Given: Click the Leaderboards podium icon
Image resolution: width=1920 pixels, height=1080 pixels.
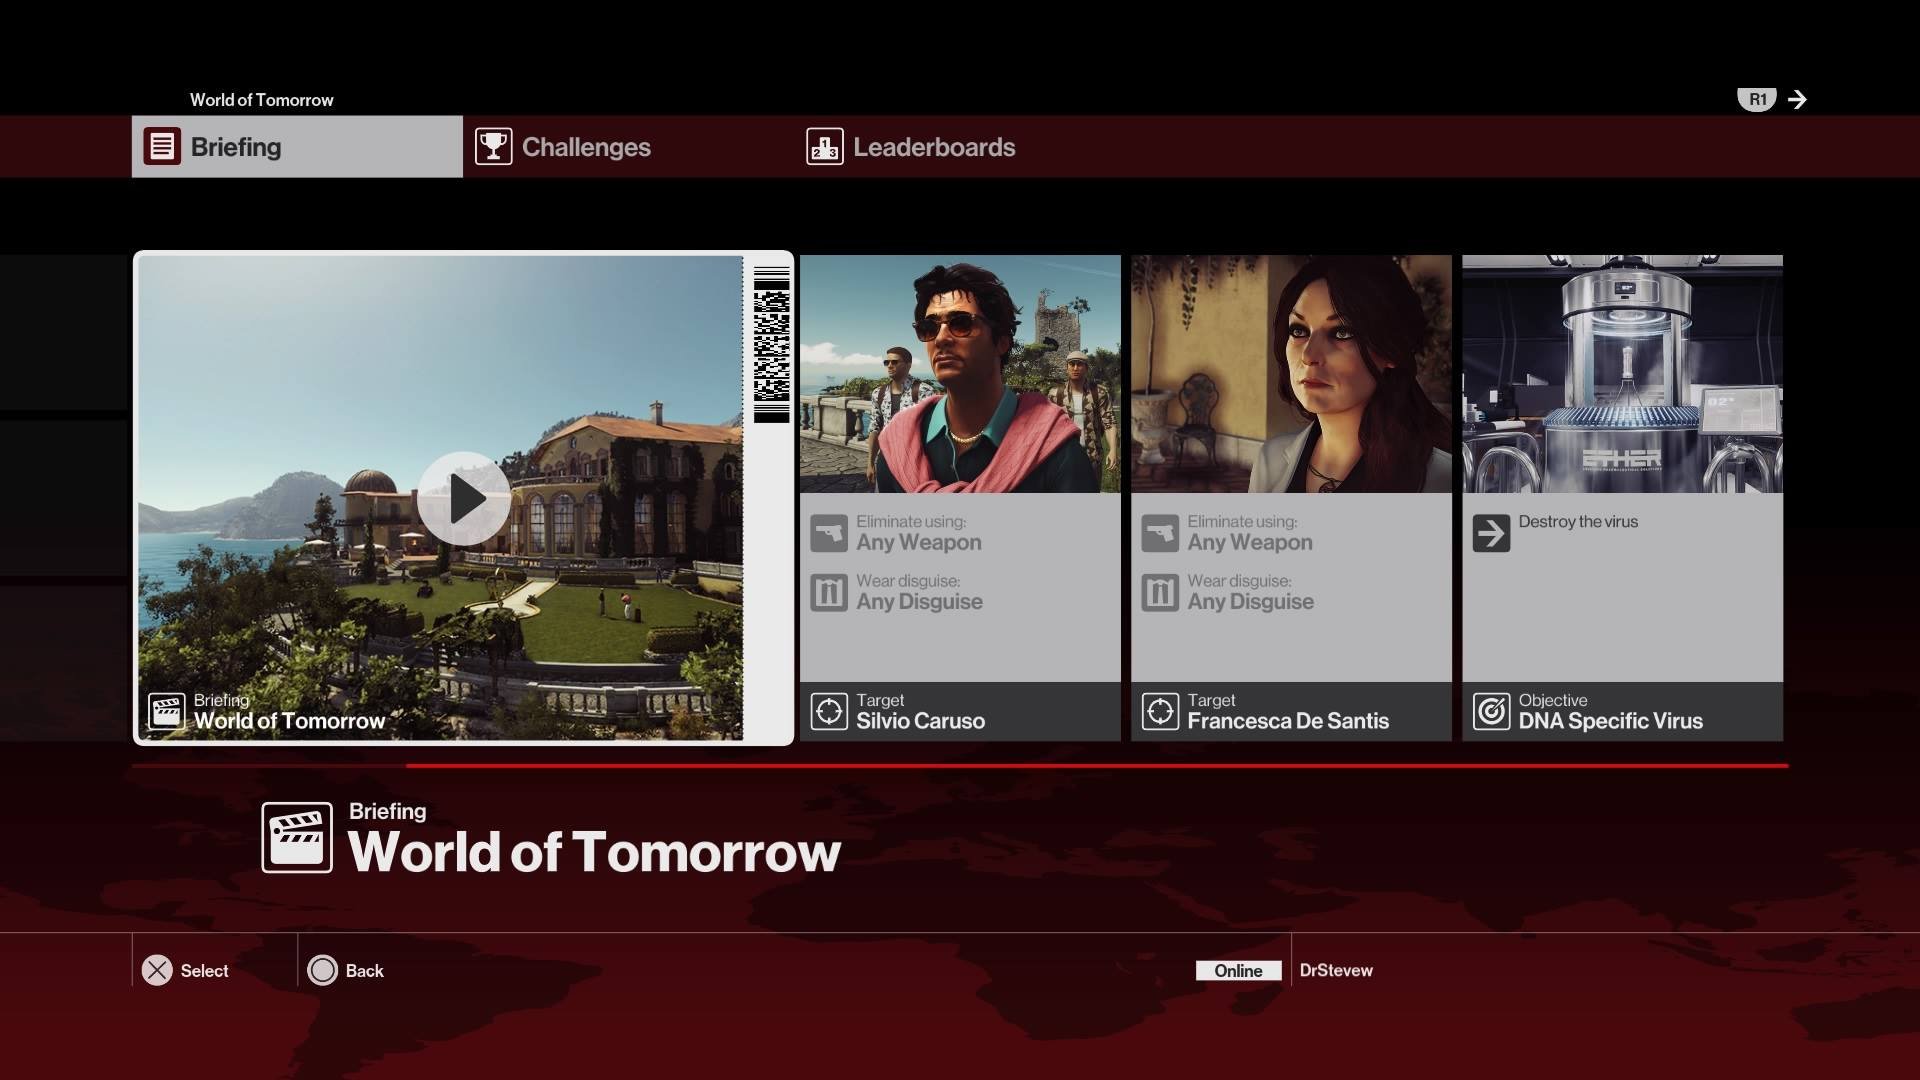Looking at the screenshot, I should coord(825,147).
